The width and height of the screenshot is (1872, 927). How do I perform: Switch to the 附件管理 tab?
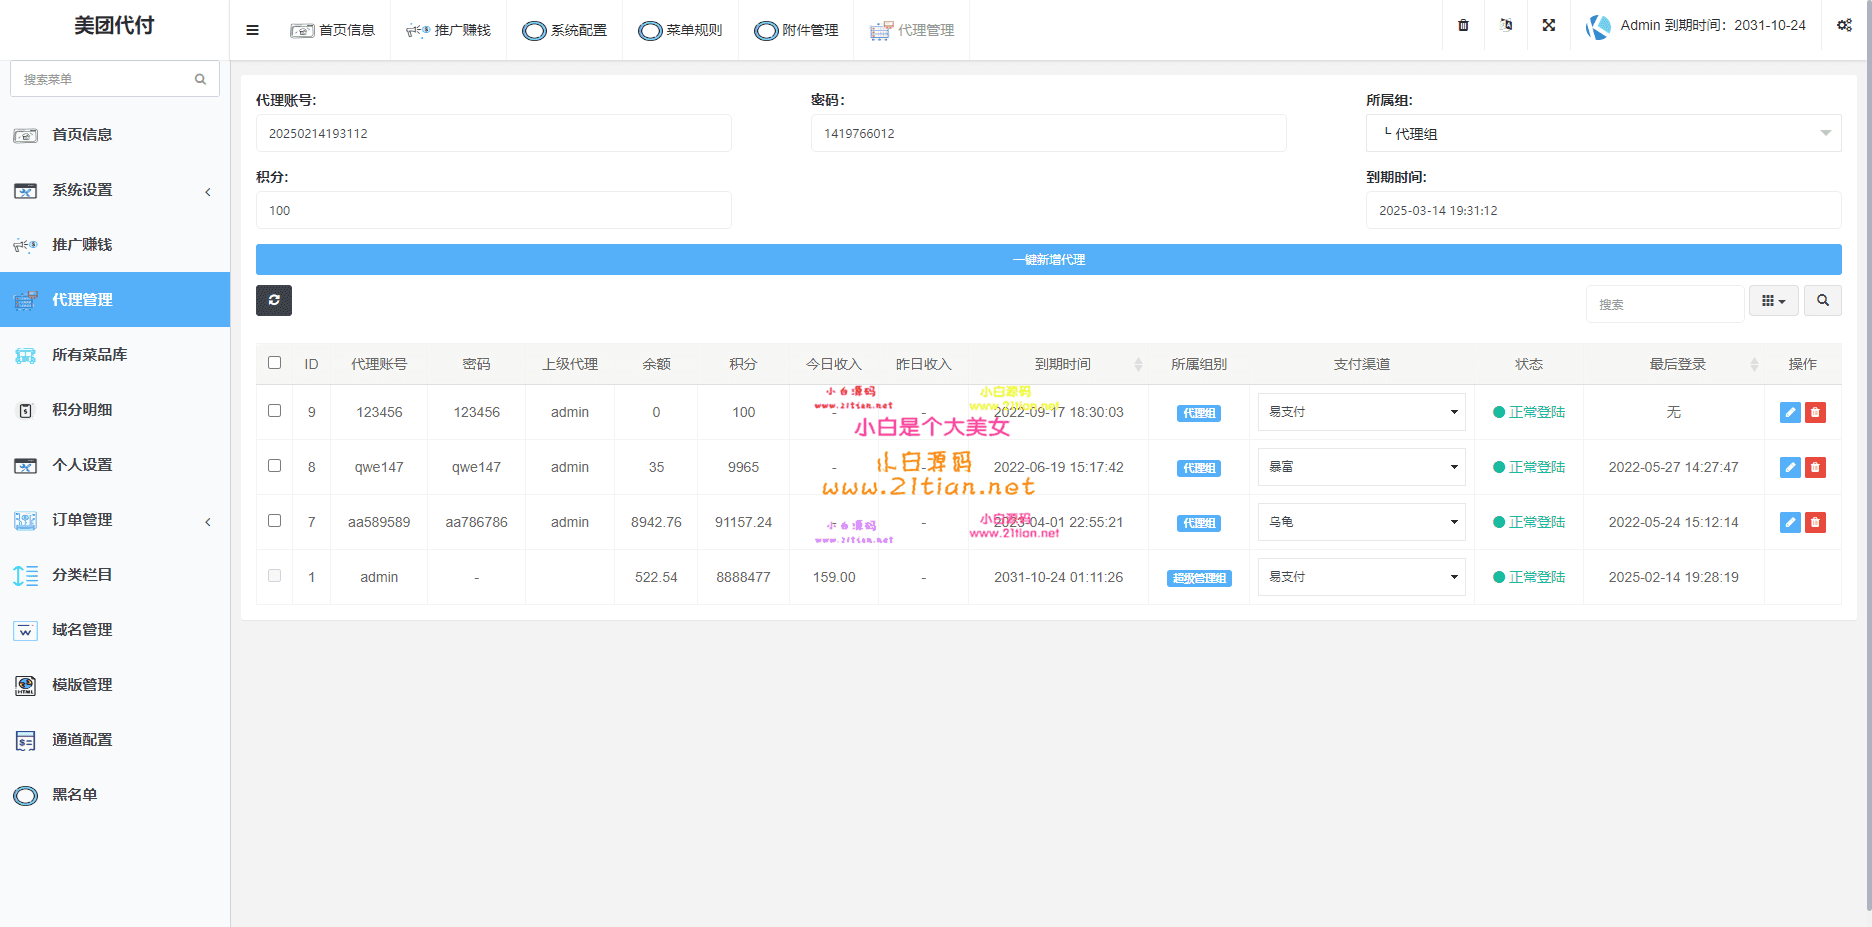(x=796, y=30)
